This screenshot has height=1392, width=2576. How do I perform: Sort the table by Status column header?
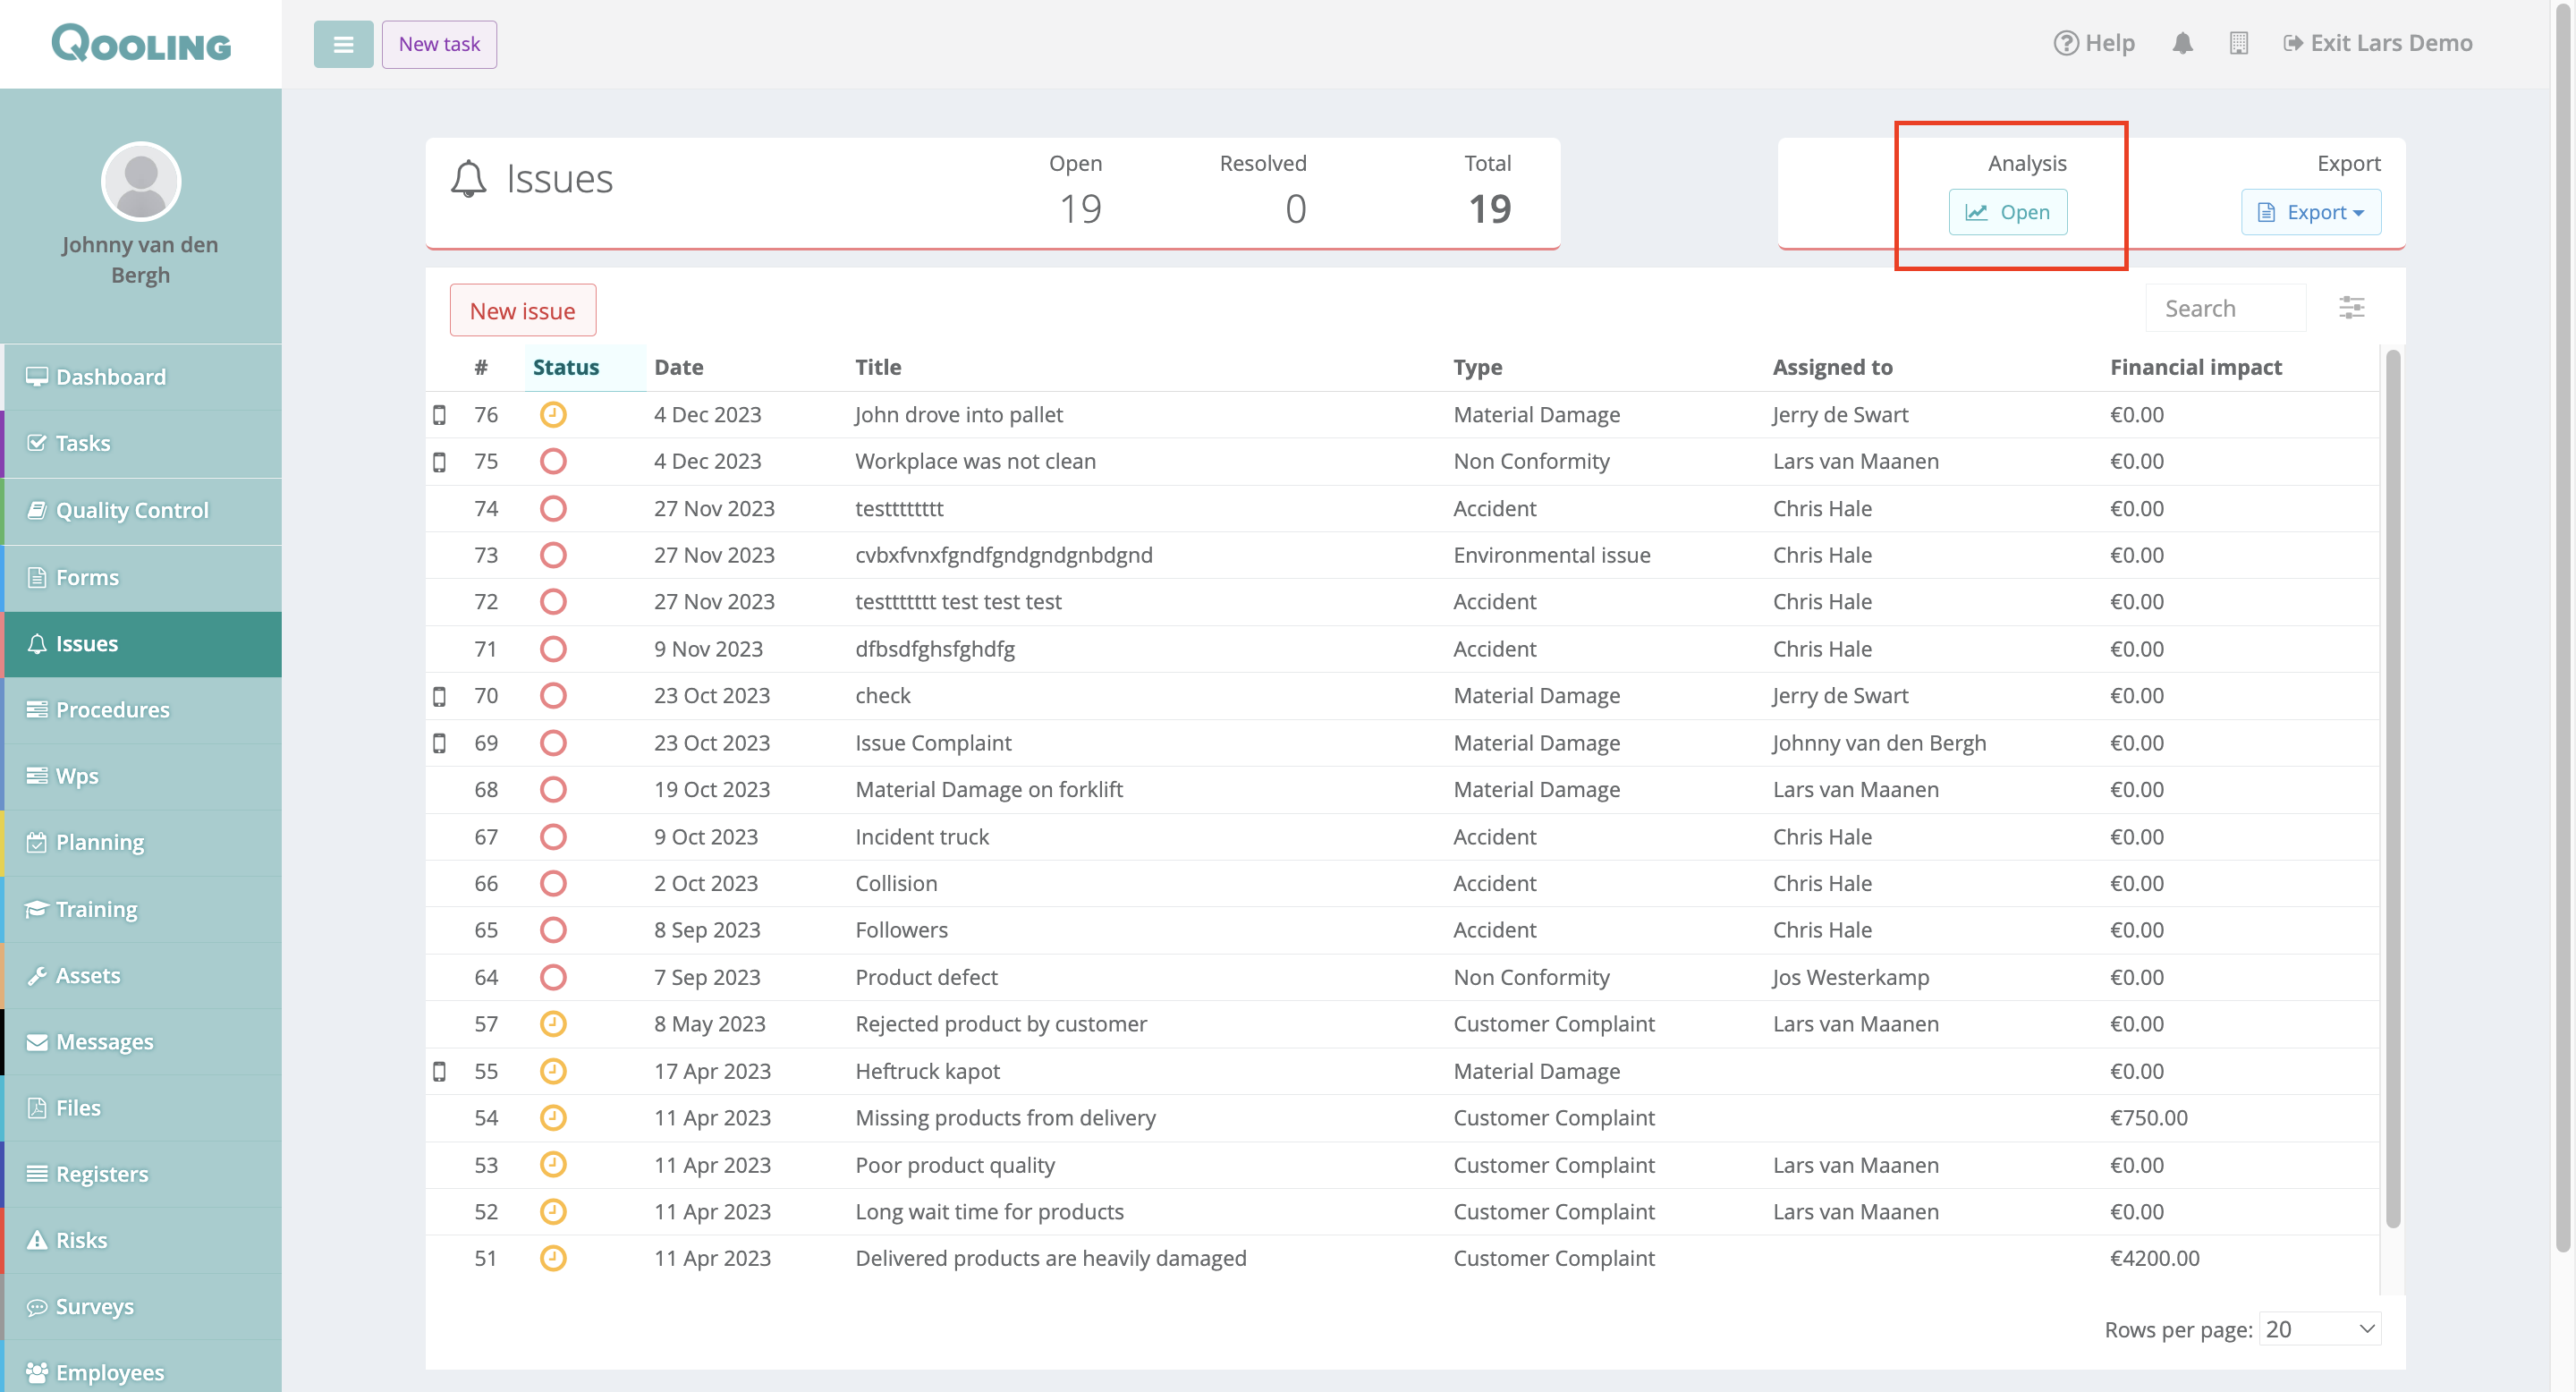(566, 367)
